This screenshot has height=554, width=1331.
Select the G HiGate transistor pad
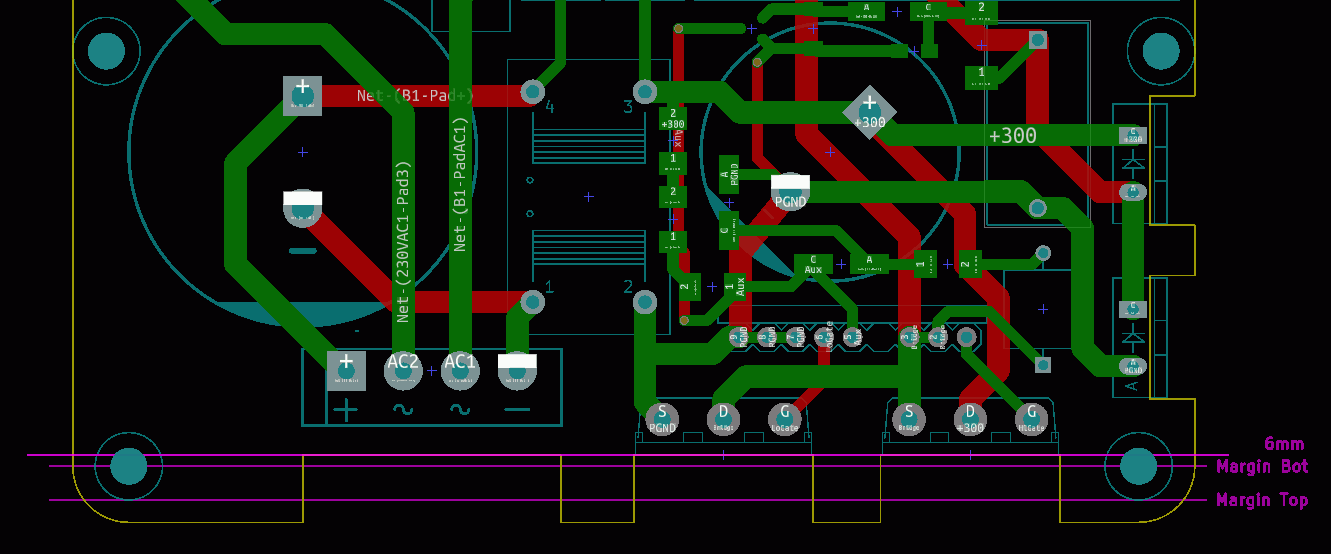pos(1031,418)
